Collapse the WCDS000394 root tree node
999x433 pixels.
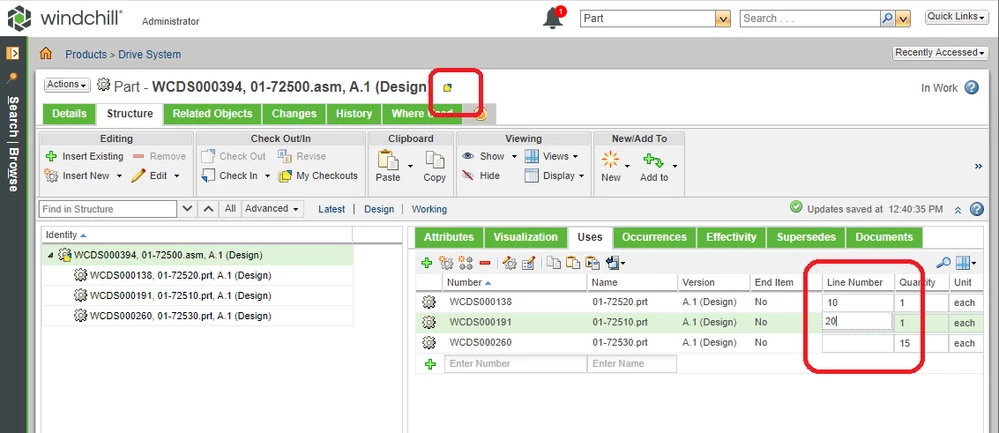[50, 255]
